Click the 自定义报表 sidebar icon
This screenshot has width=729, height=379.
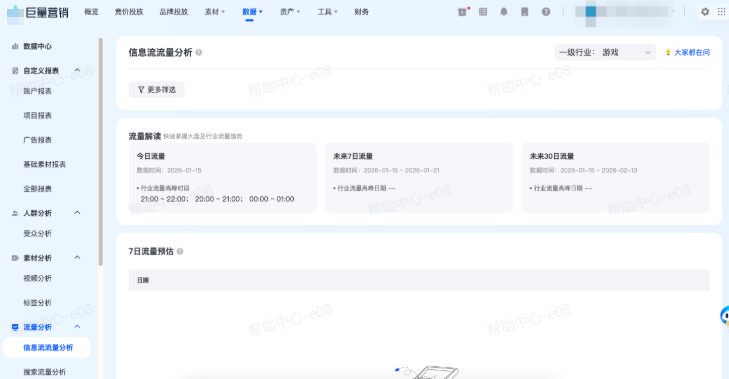[15, 71]
